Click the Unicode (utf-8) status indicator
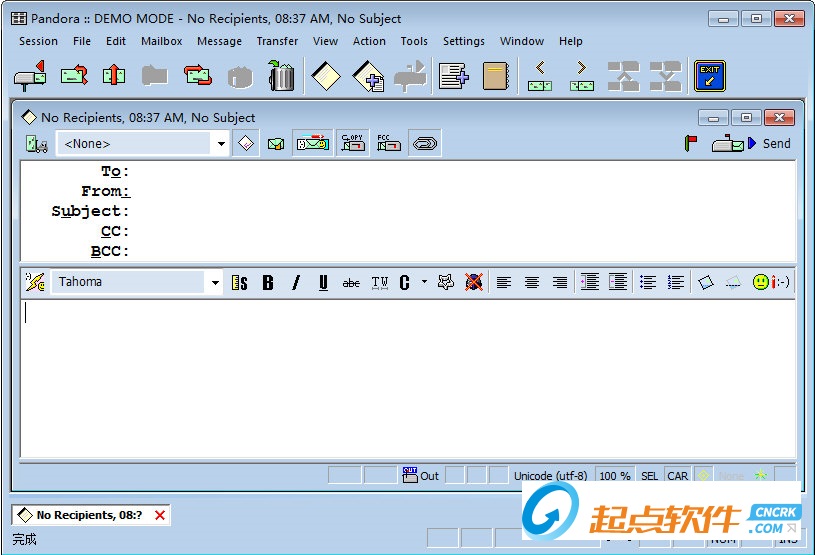This screenshot has height=555, width=815. (550, 475)
